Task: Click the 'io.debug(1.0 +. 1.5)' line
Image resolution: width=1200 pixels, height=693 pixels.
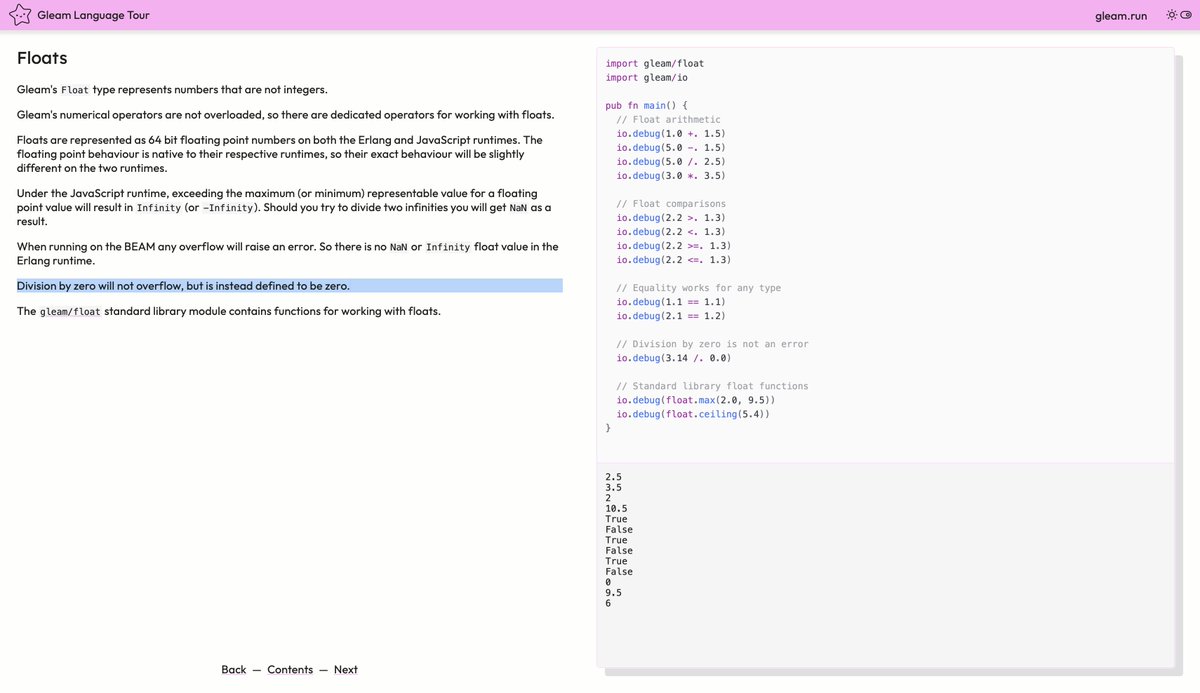Action: [x=671, y=134]
